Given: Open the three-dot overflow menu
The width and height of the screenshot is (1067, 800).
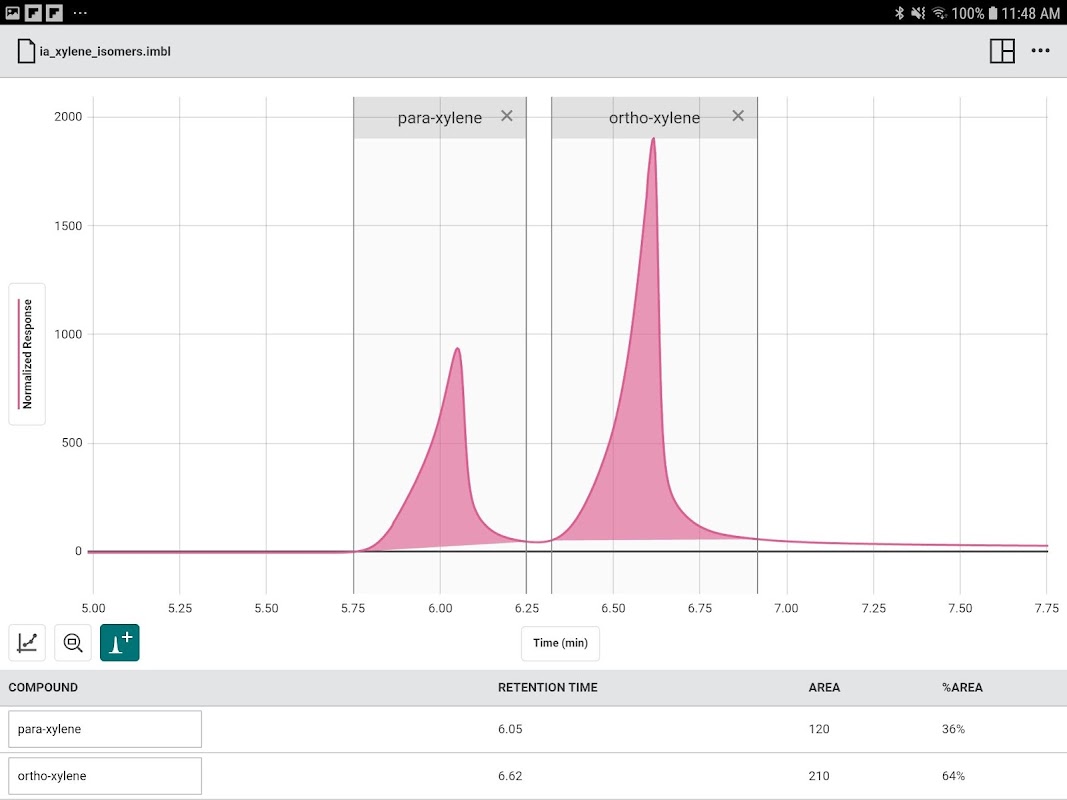Looking at the screenshot, I should (x=1040, y=51).
